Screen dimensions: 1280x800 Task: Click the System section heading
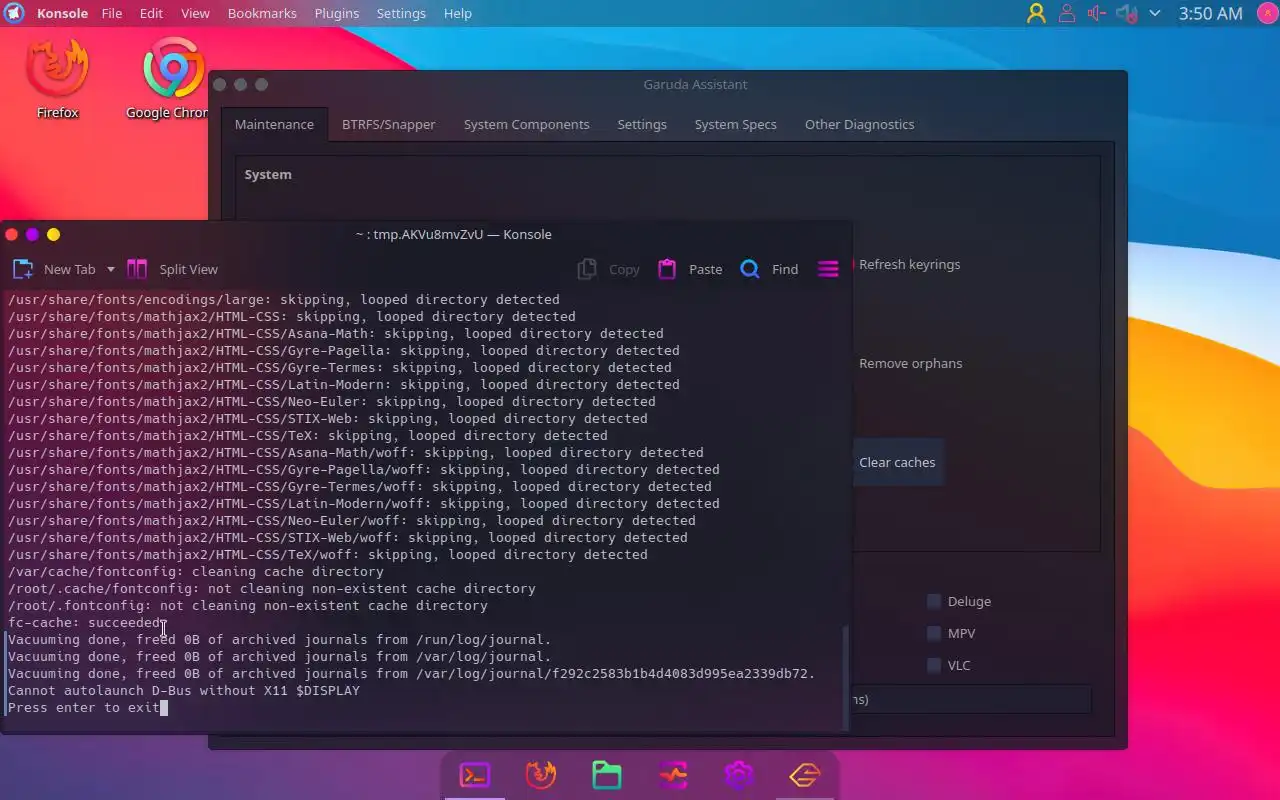268,174
